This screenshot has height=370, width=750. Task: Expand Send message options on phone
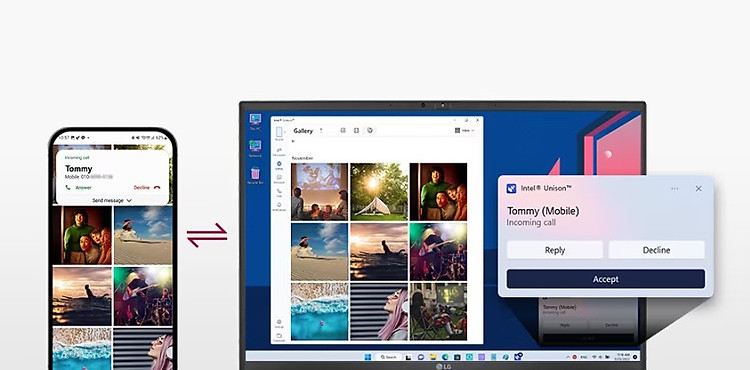tap(112, 201)
